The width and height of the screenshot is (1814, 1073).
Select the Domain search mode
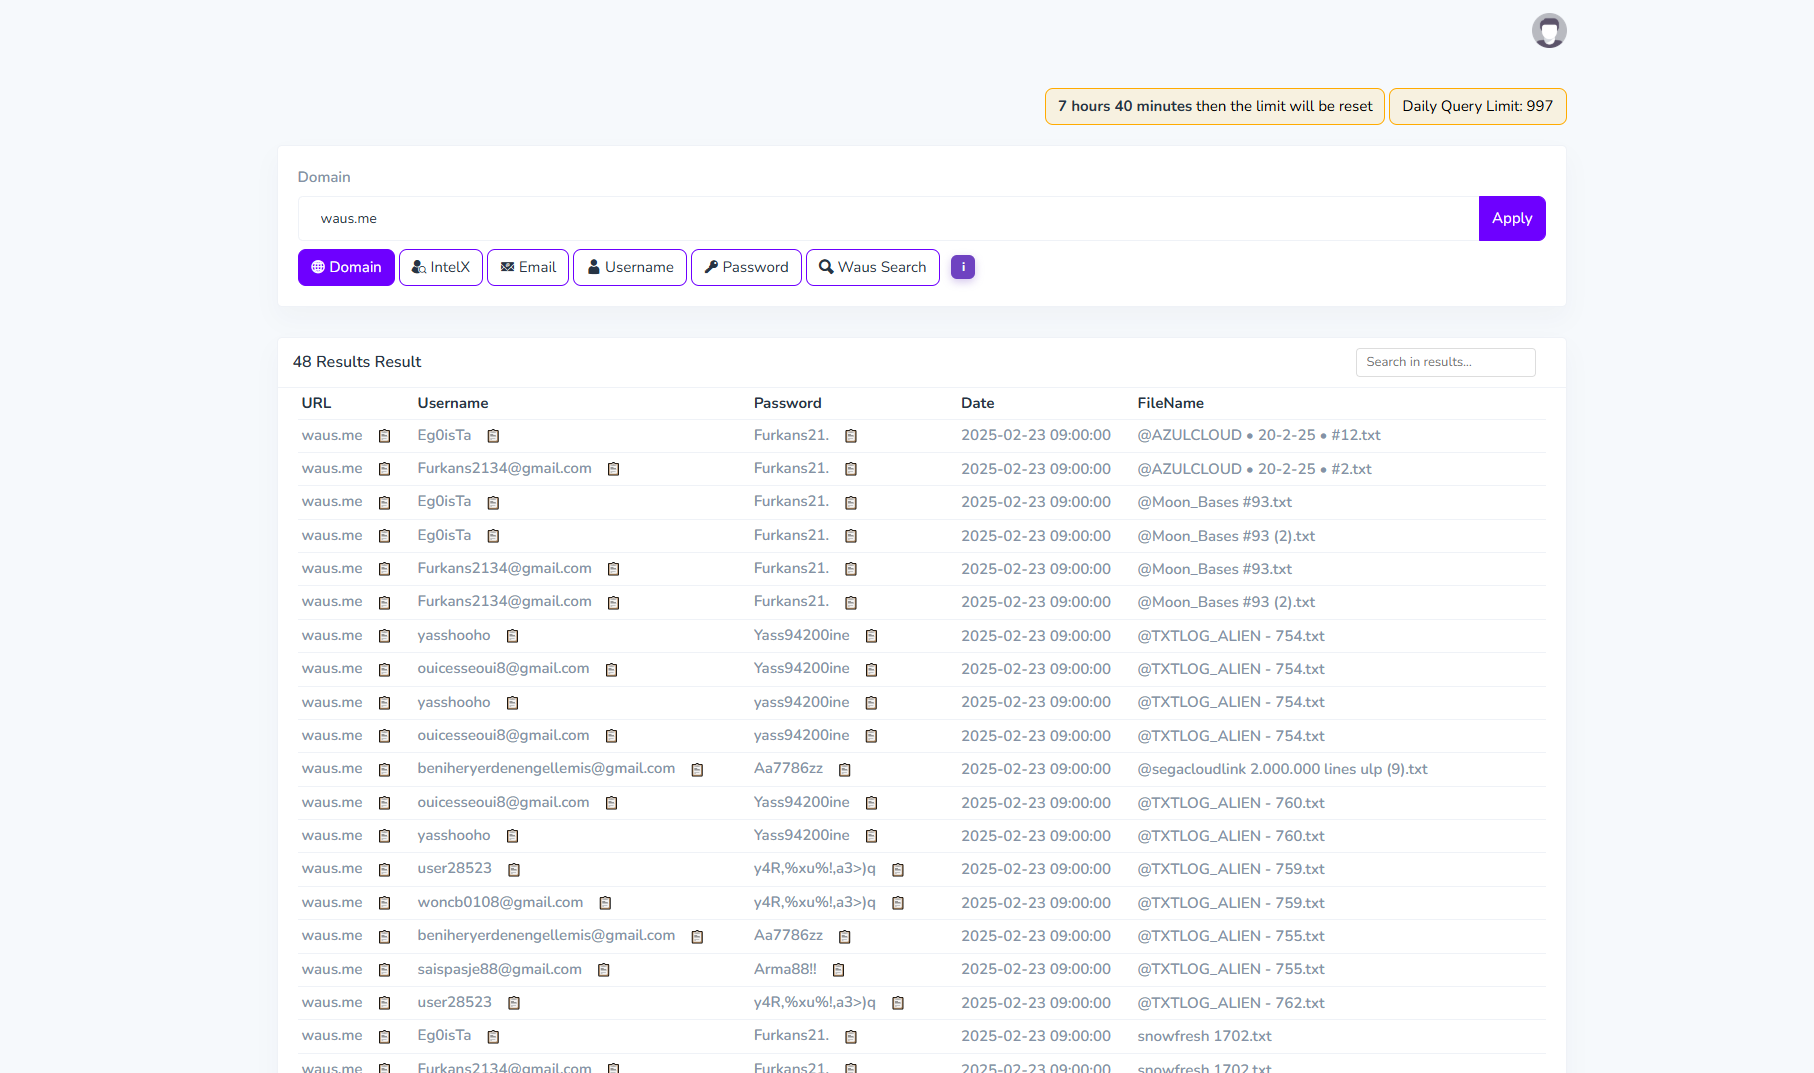(x=346, y=267)
